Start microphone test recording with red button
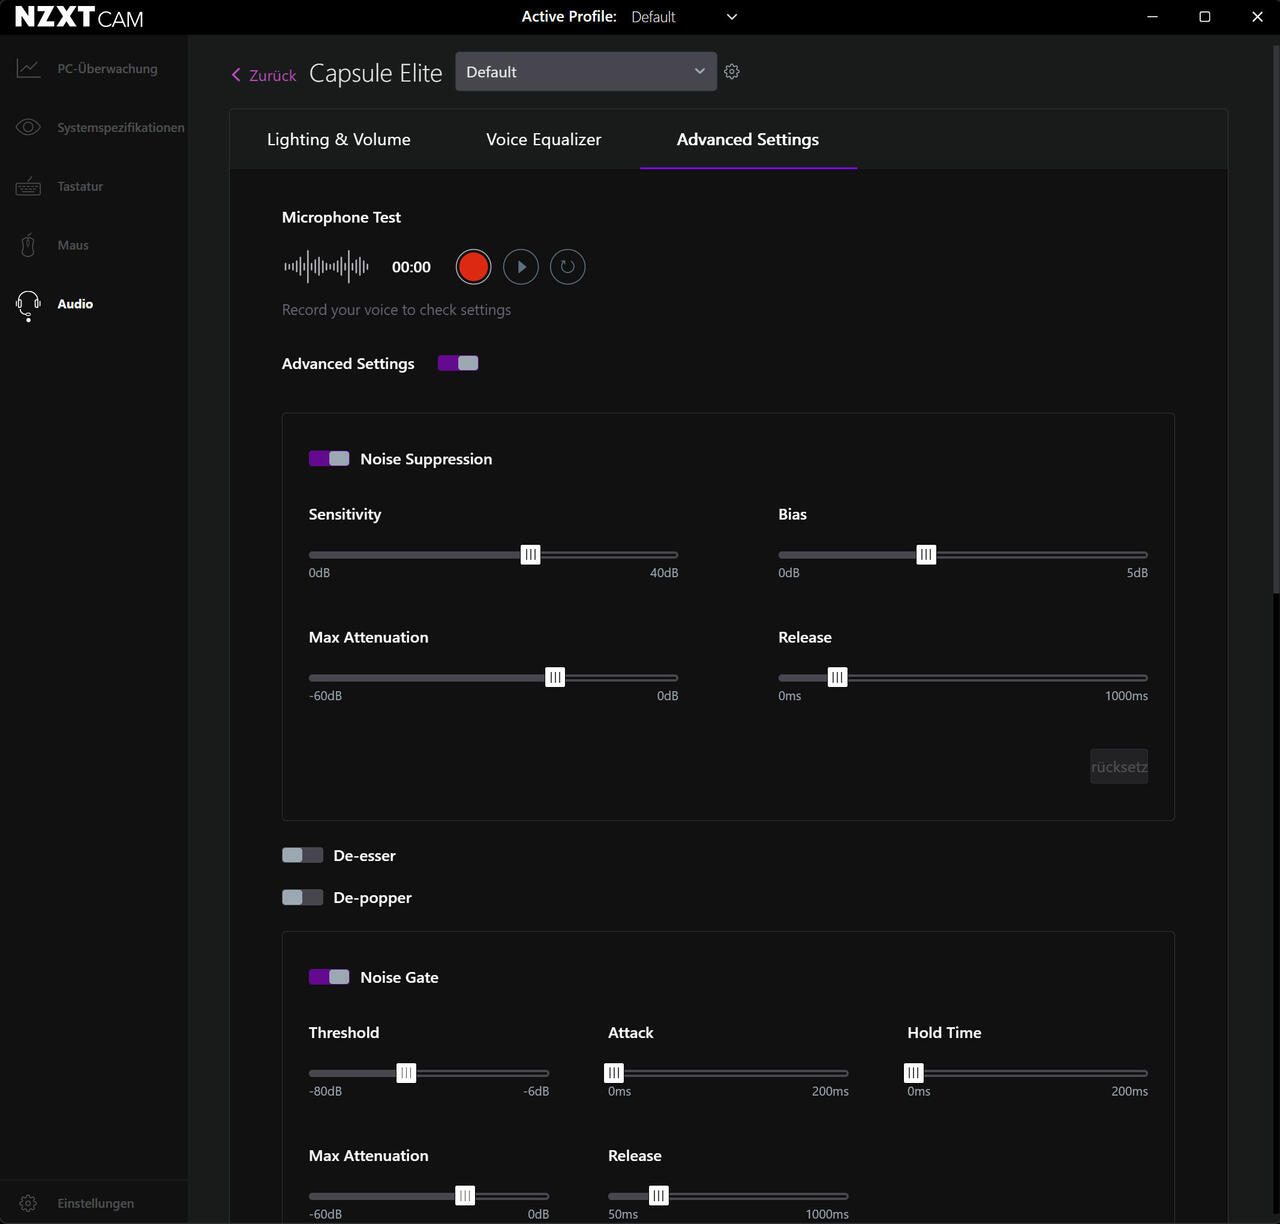Viewport: 1280px width, 1224px height. click(x=473, y=267)
